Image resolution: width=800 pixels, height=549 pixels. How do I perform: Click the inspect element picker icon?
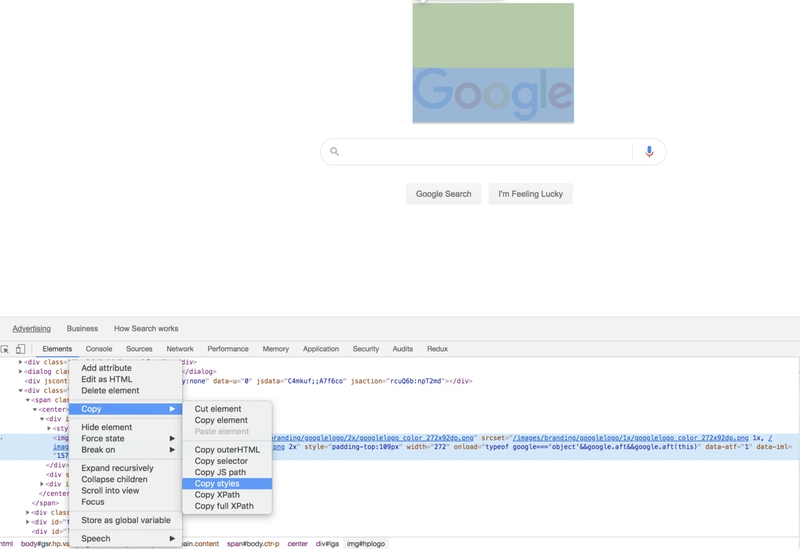5,349
